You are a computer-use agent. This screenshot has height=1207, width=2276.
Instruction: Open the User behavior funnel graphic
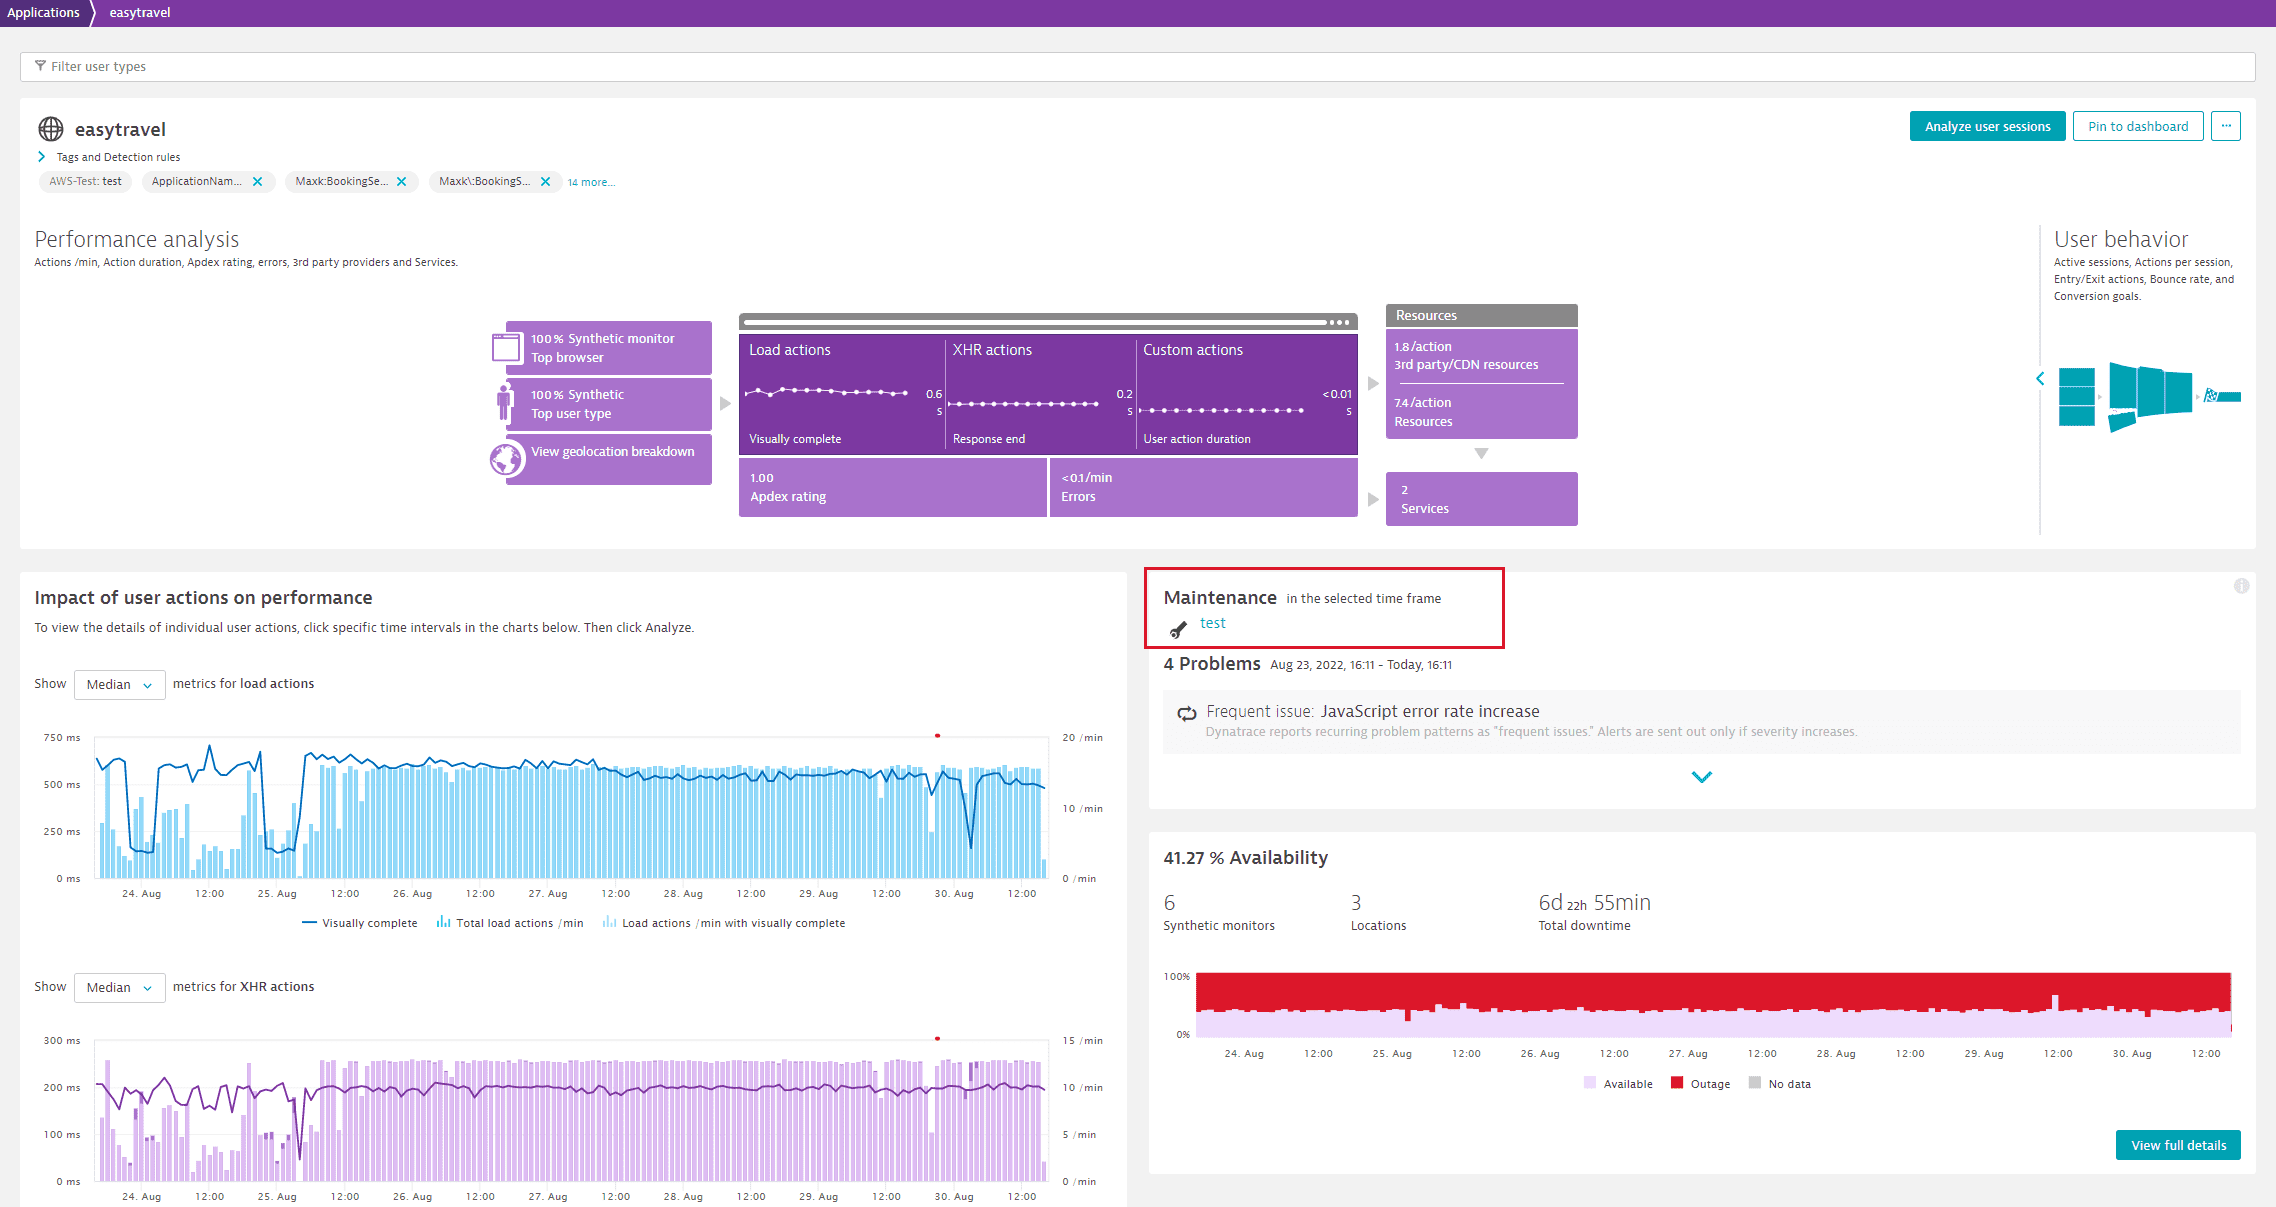(2149, 396)
